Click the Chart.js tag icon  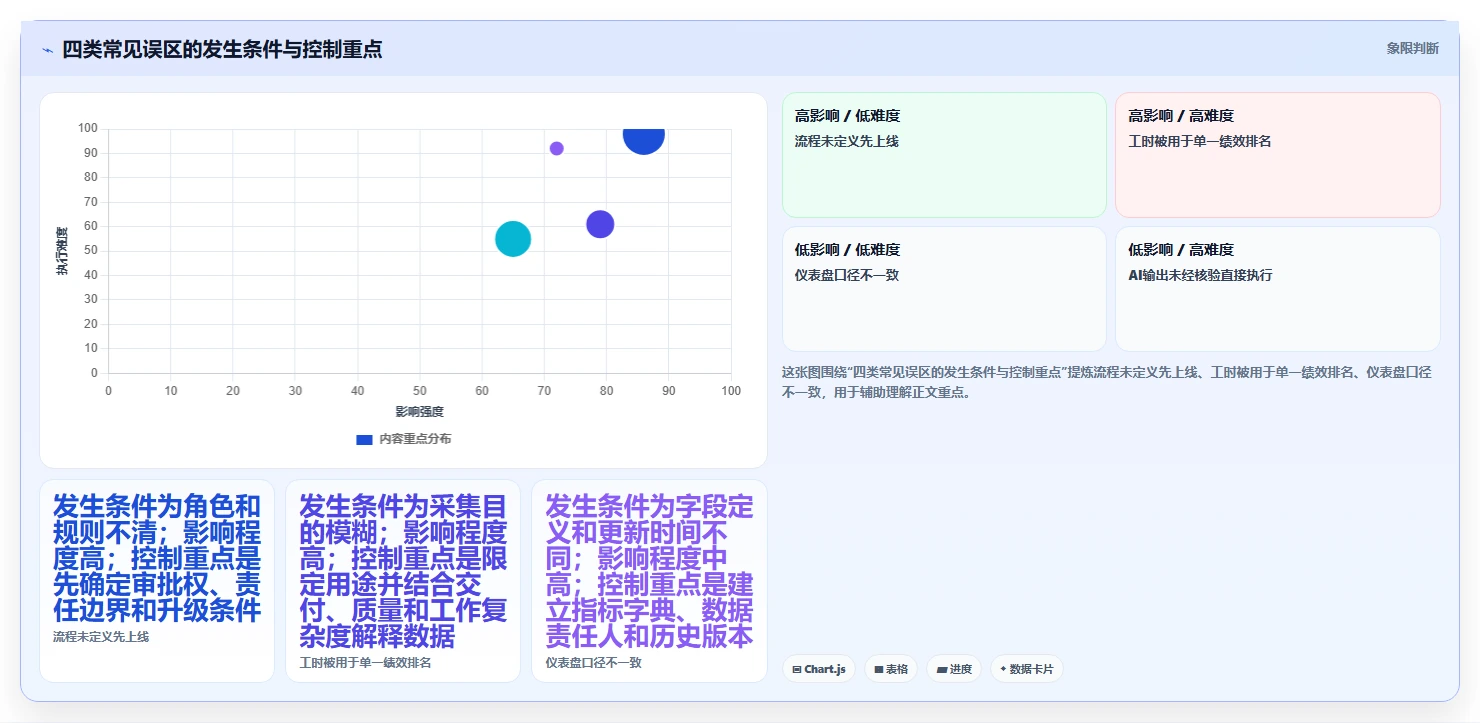[796, 669]
